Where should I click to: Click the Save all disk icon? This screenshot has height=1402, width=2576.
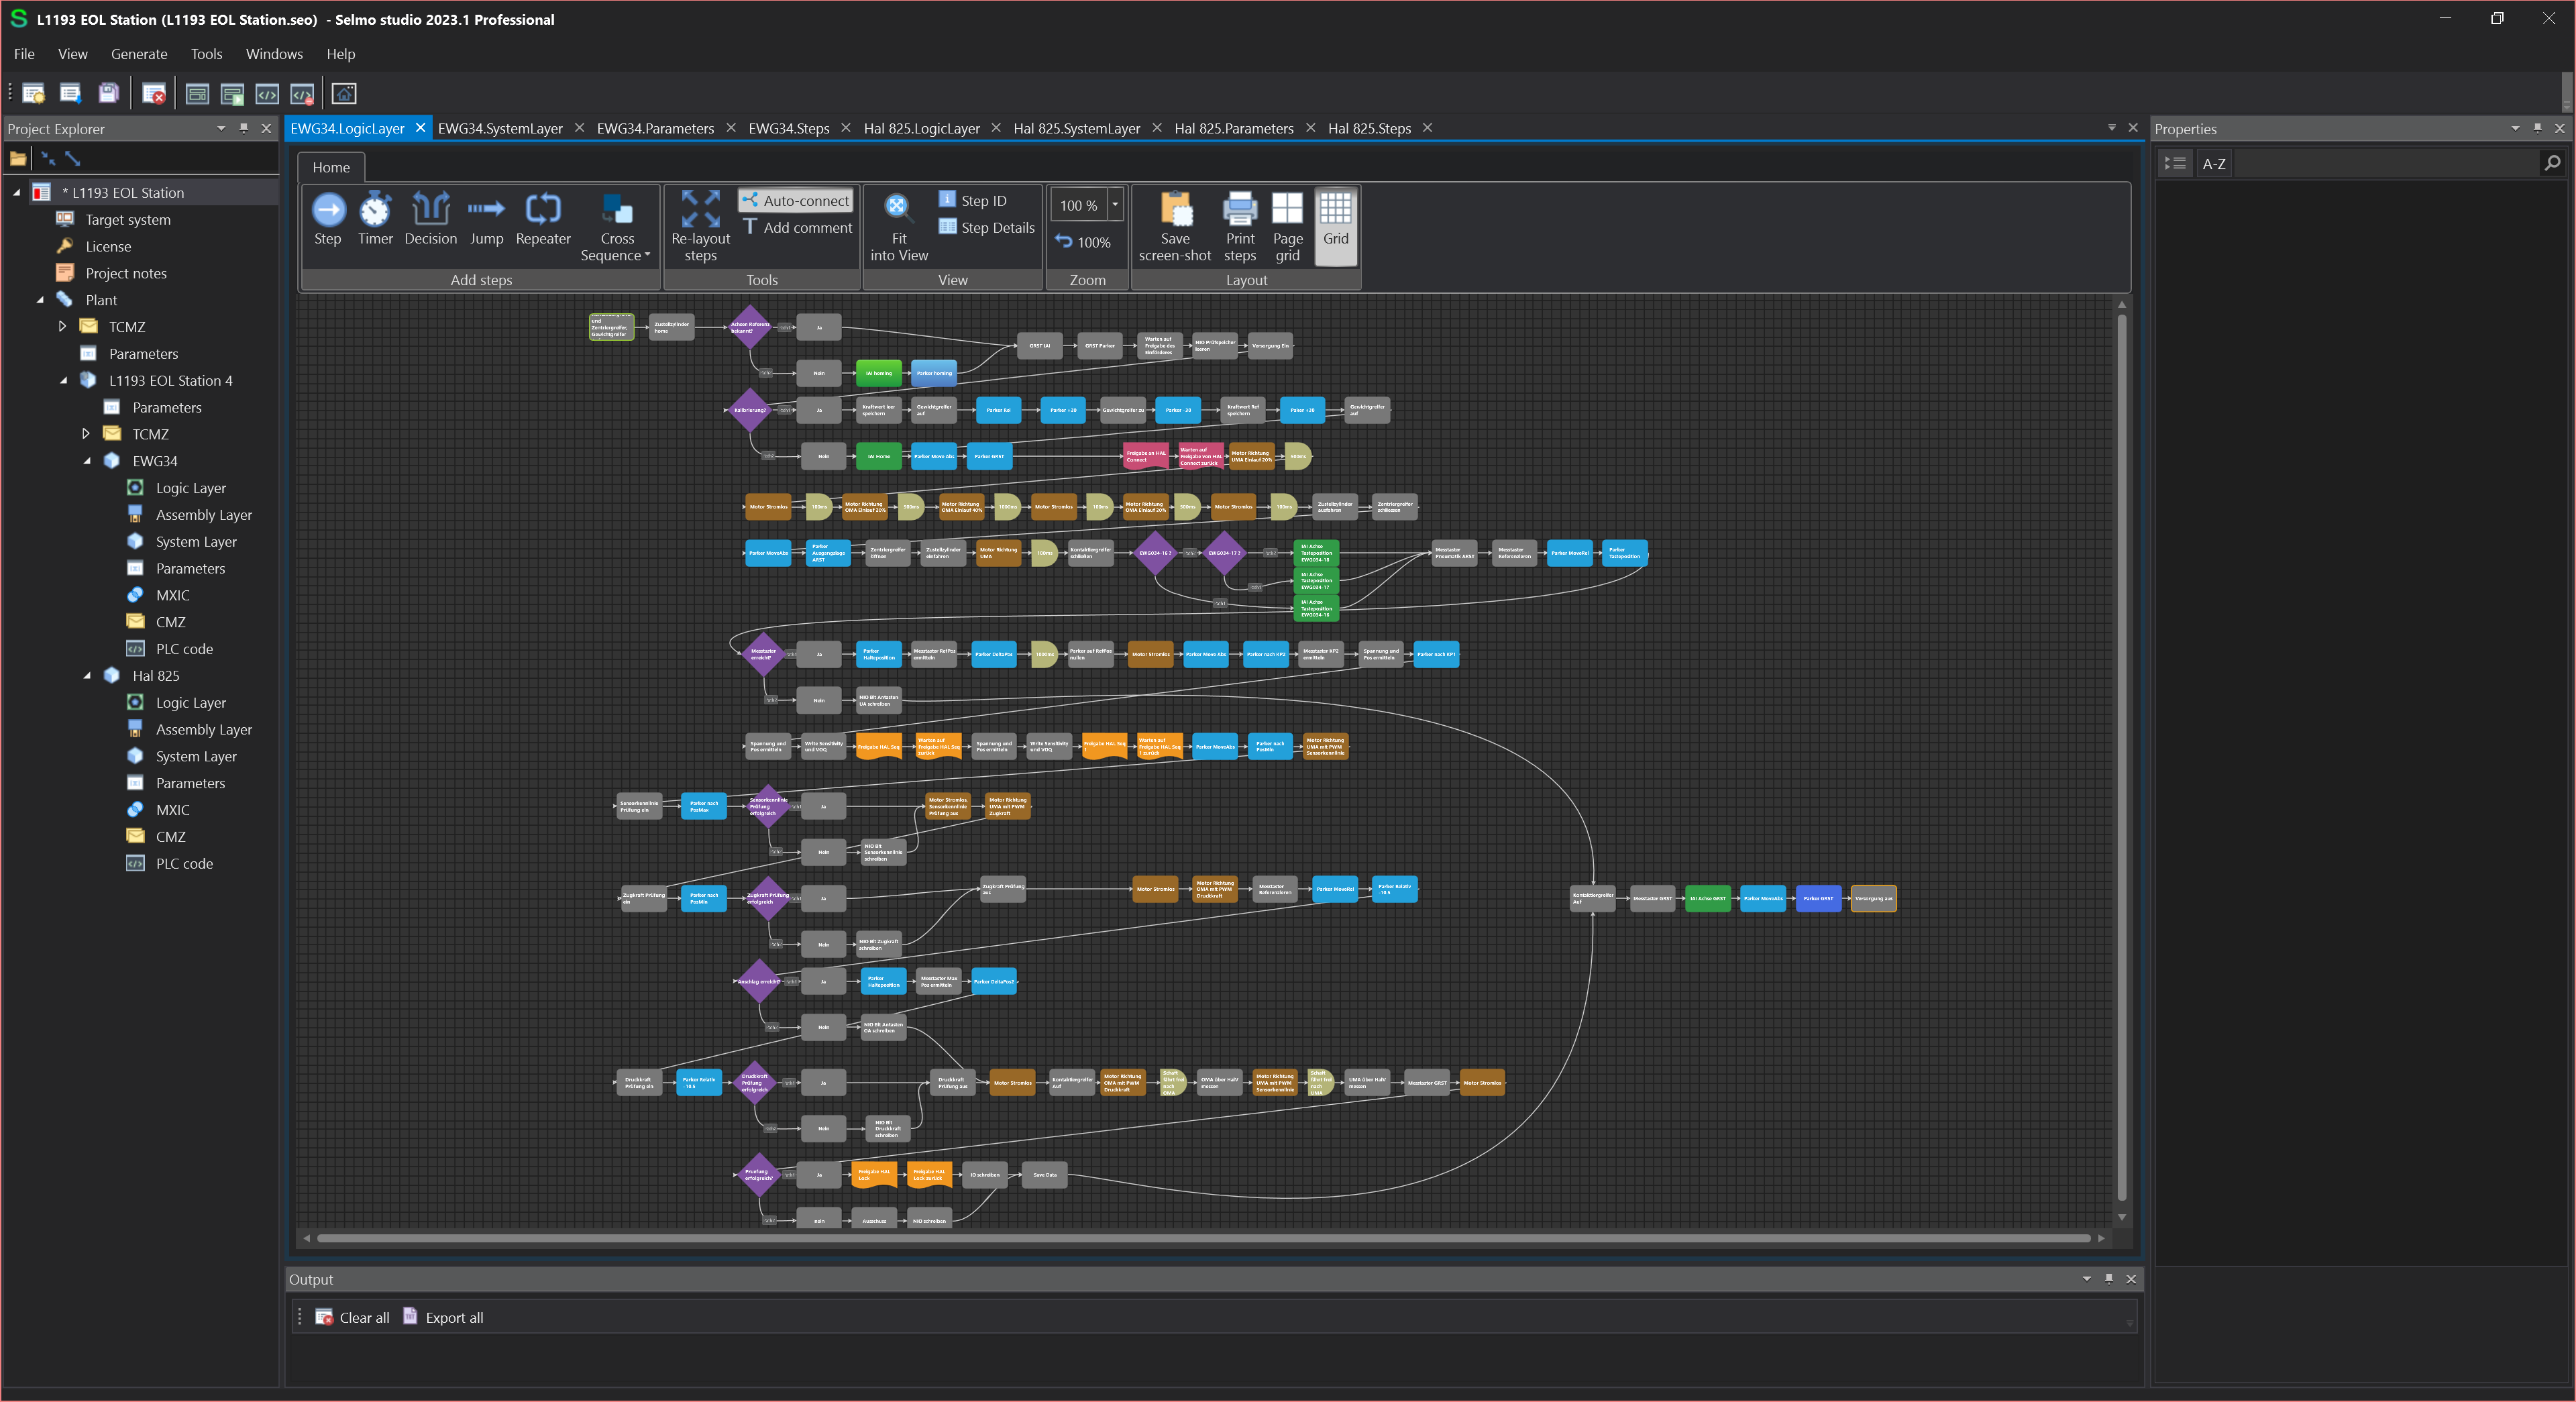click(108, 94)
